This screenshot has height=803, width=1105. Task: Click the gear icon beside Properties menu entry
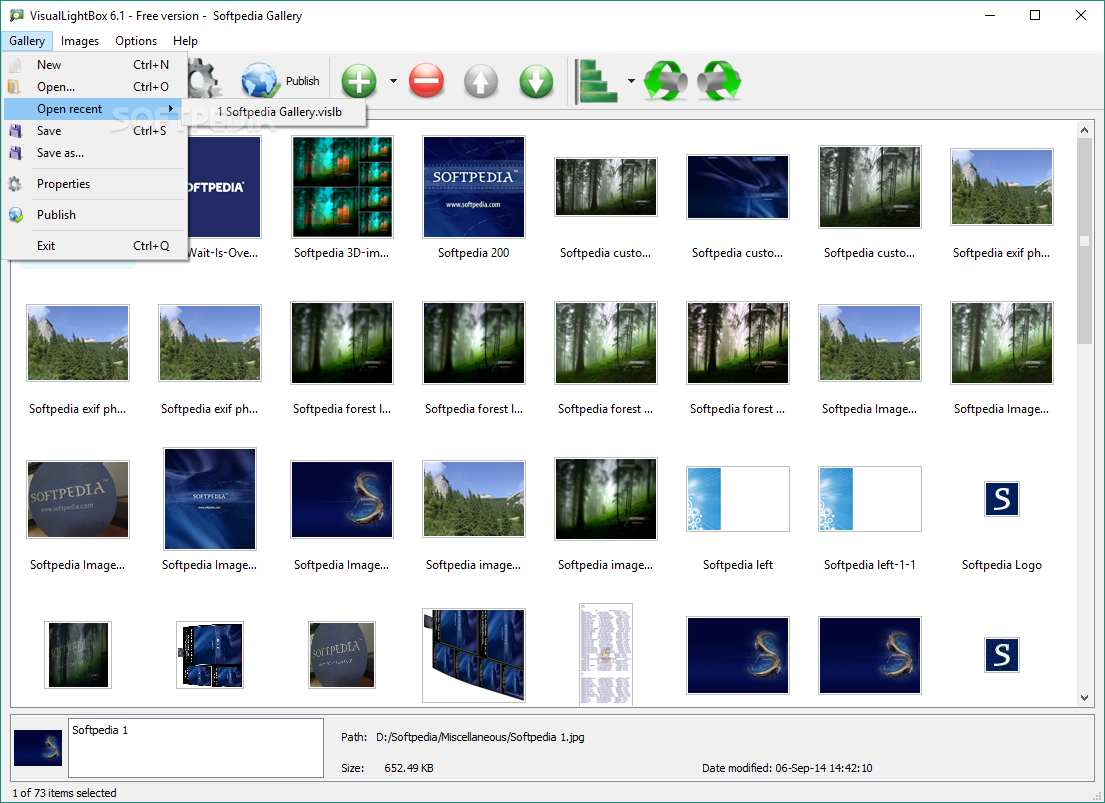click(x=15, y=184)
